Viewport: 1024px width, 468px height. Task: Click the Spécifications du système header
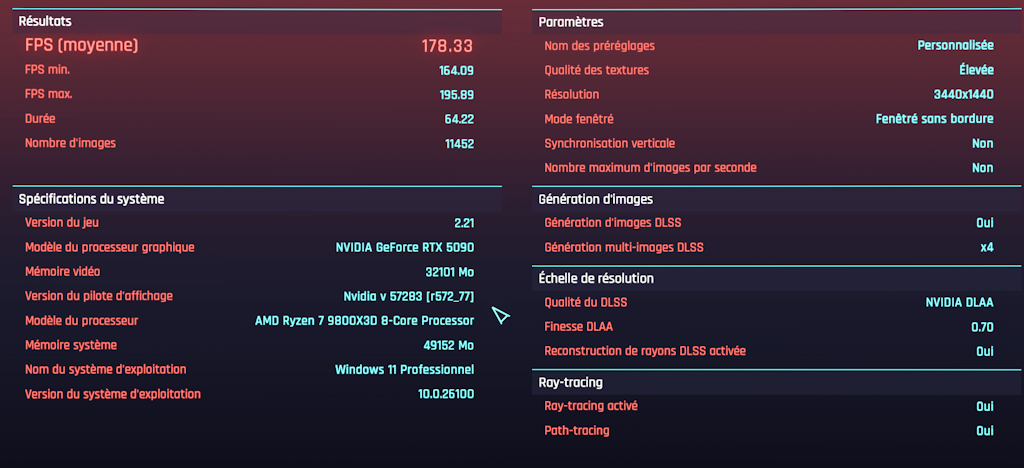(x=91, y=199)
